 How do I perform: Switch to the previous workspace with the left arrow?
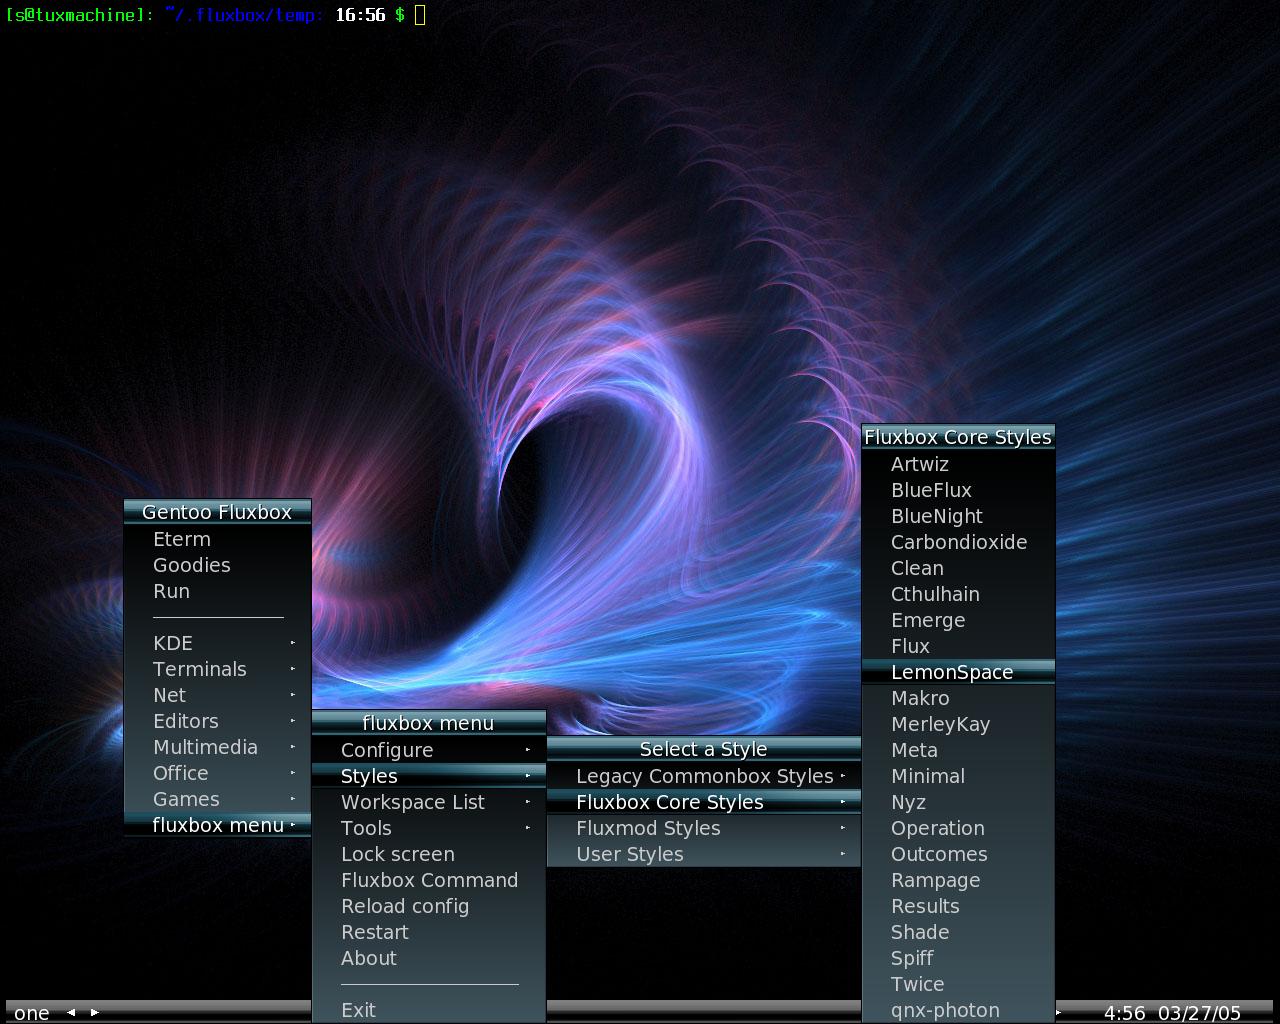click(71, 1012)
